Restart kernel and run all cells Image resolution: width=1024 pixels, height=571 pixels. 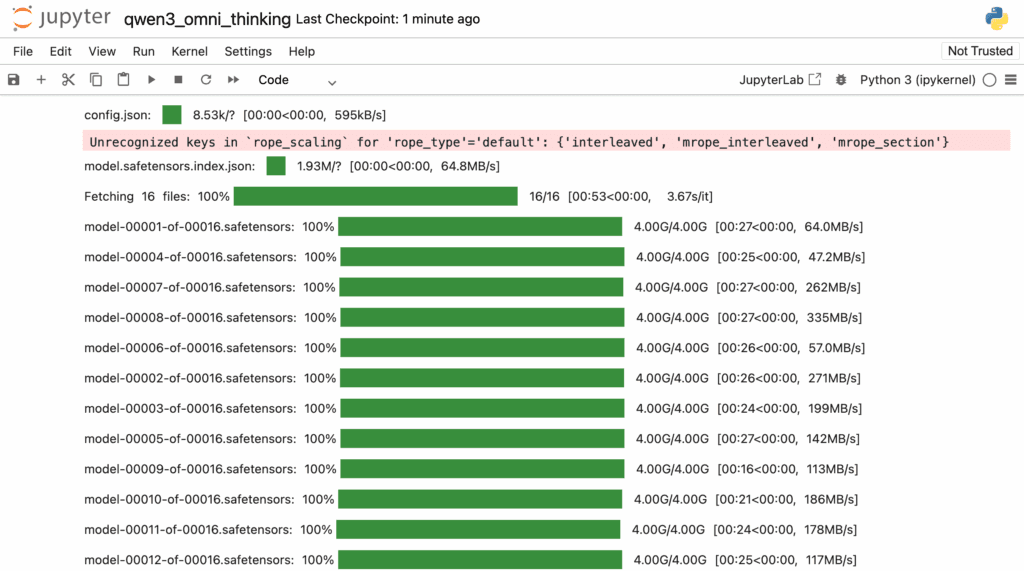click(233, 80)
